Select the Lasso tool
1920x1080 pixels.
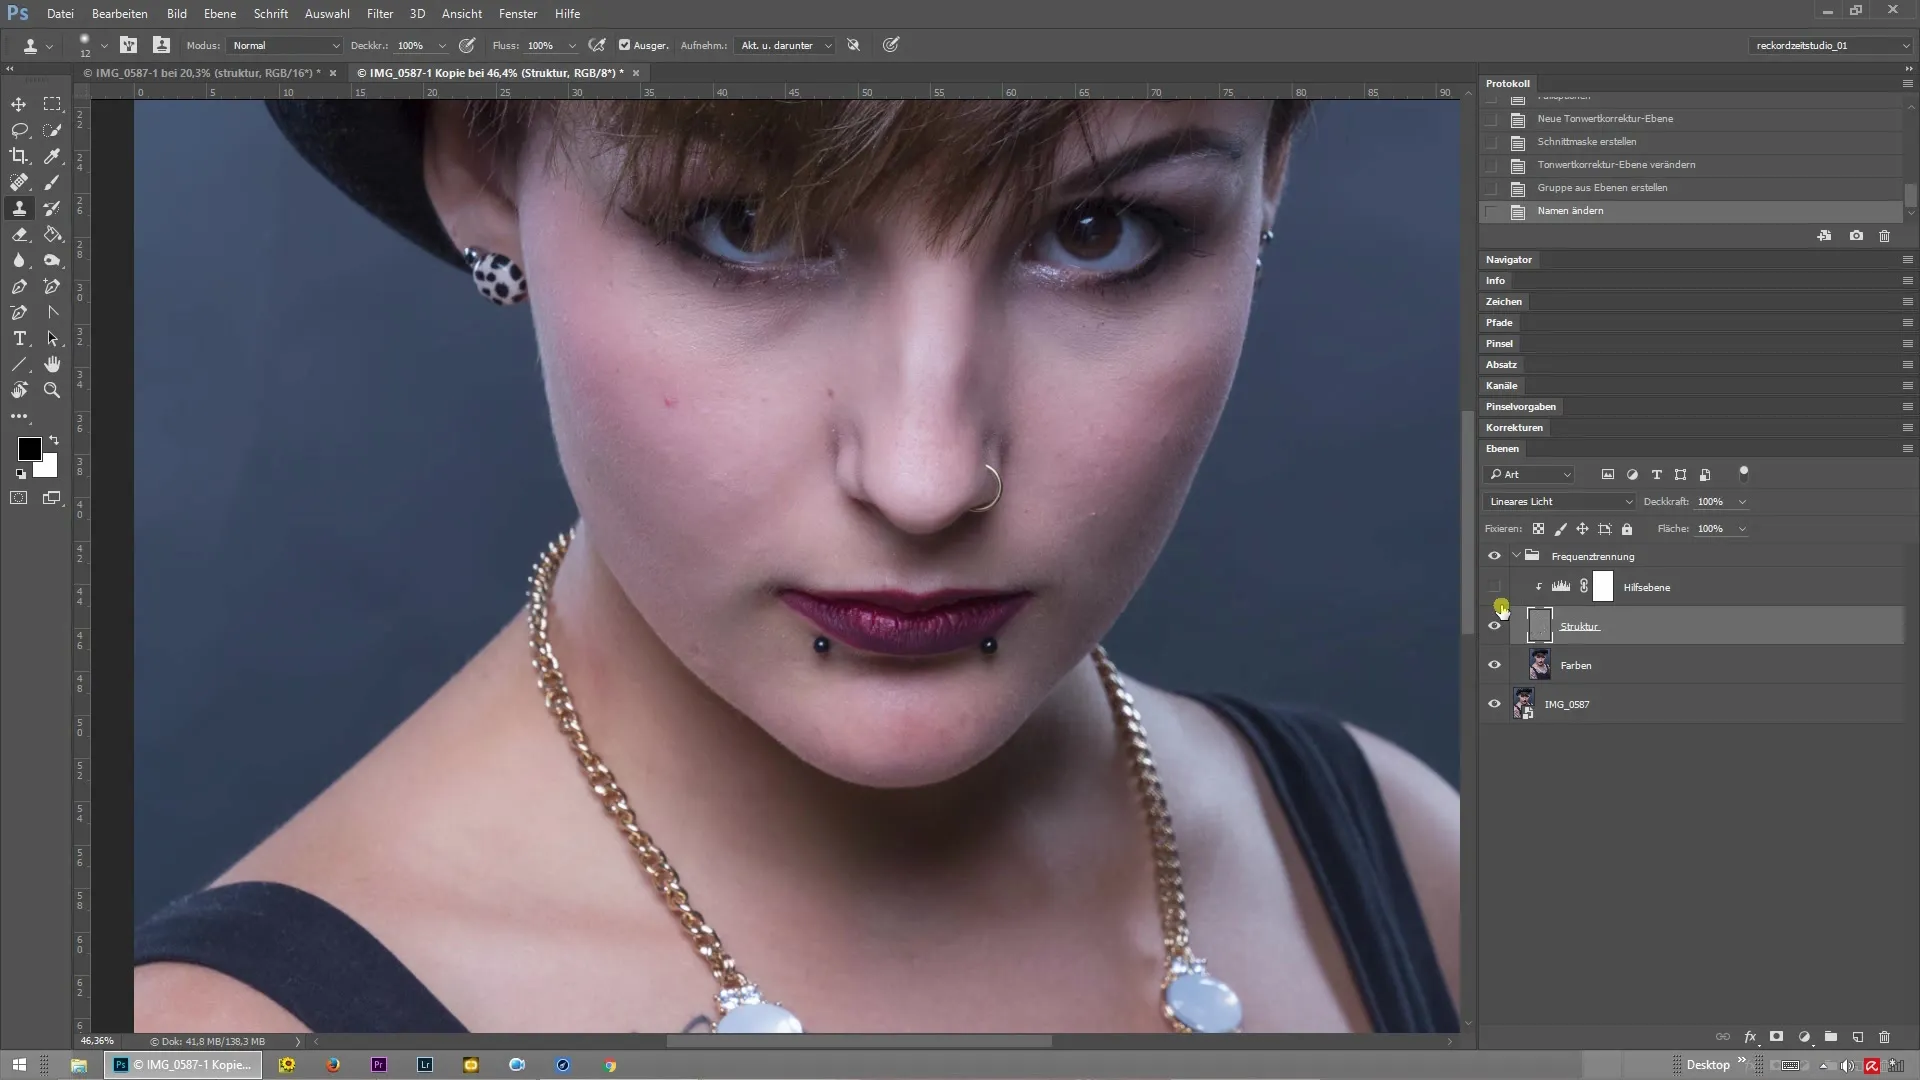click(19, 130)
